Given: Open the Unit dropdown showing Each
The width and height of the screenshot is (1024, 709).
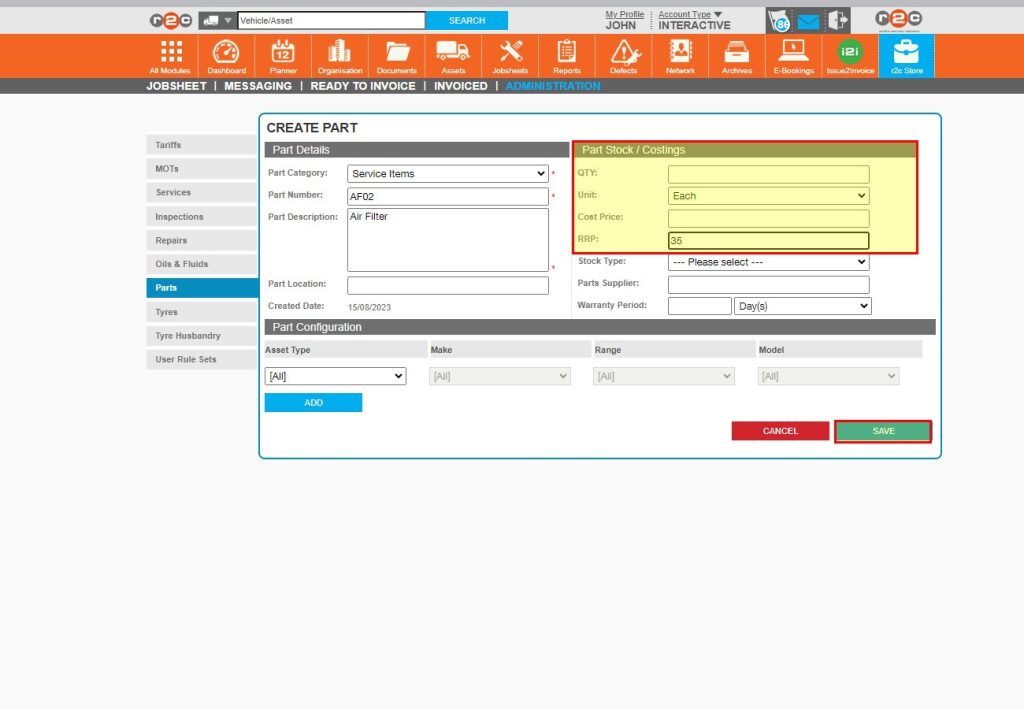Looking at the screenshot, I should point(769,196).
